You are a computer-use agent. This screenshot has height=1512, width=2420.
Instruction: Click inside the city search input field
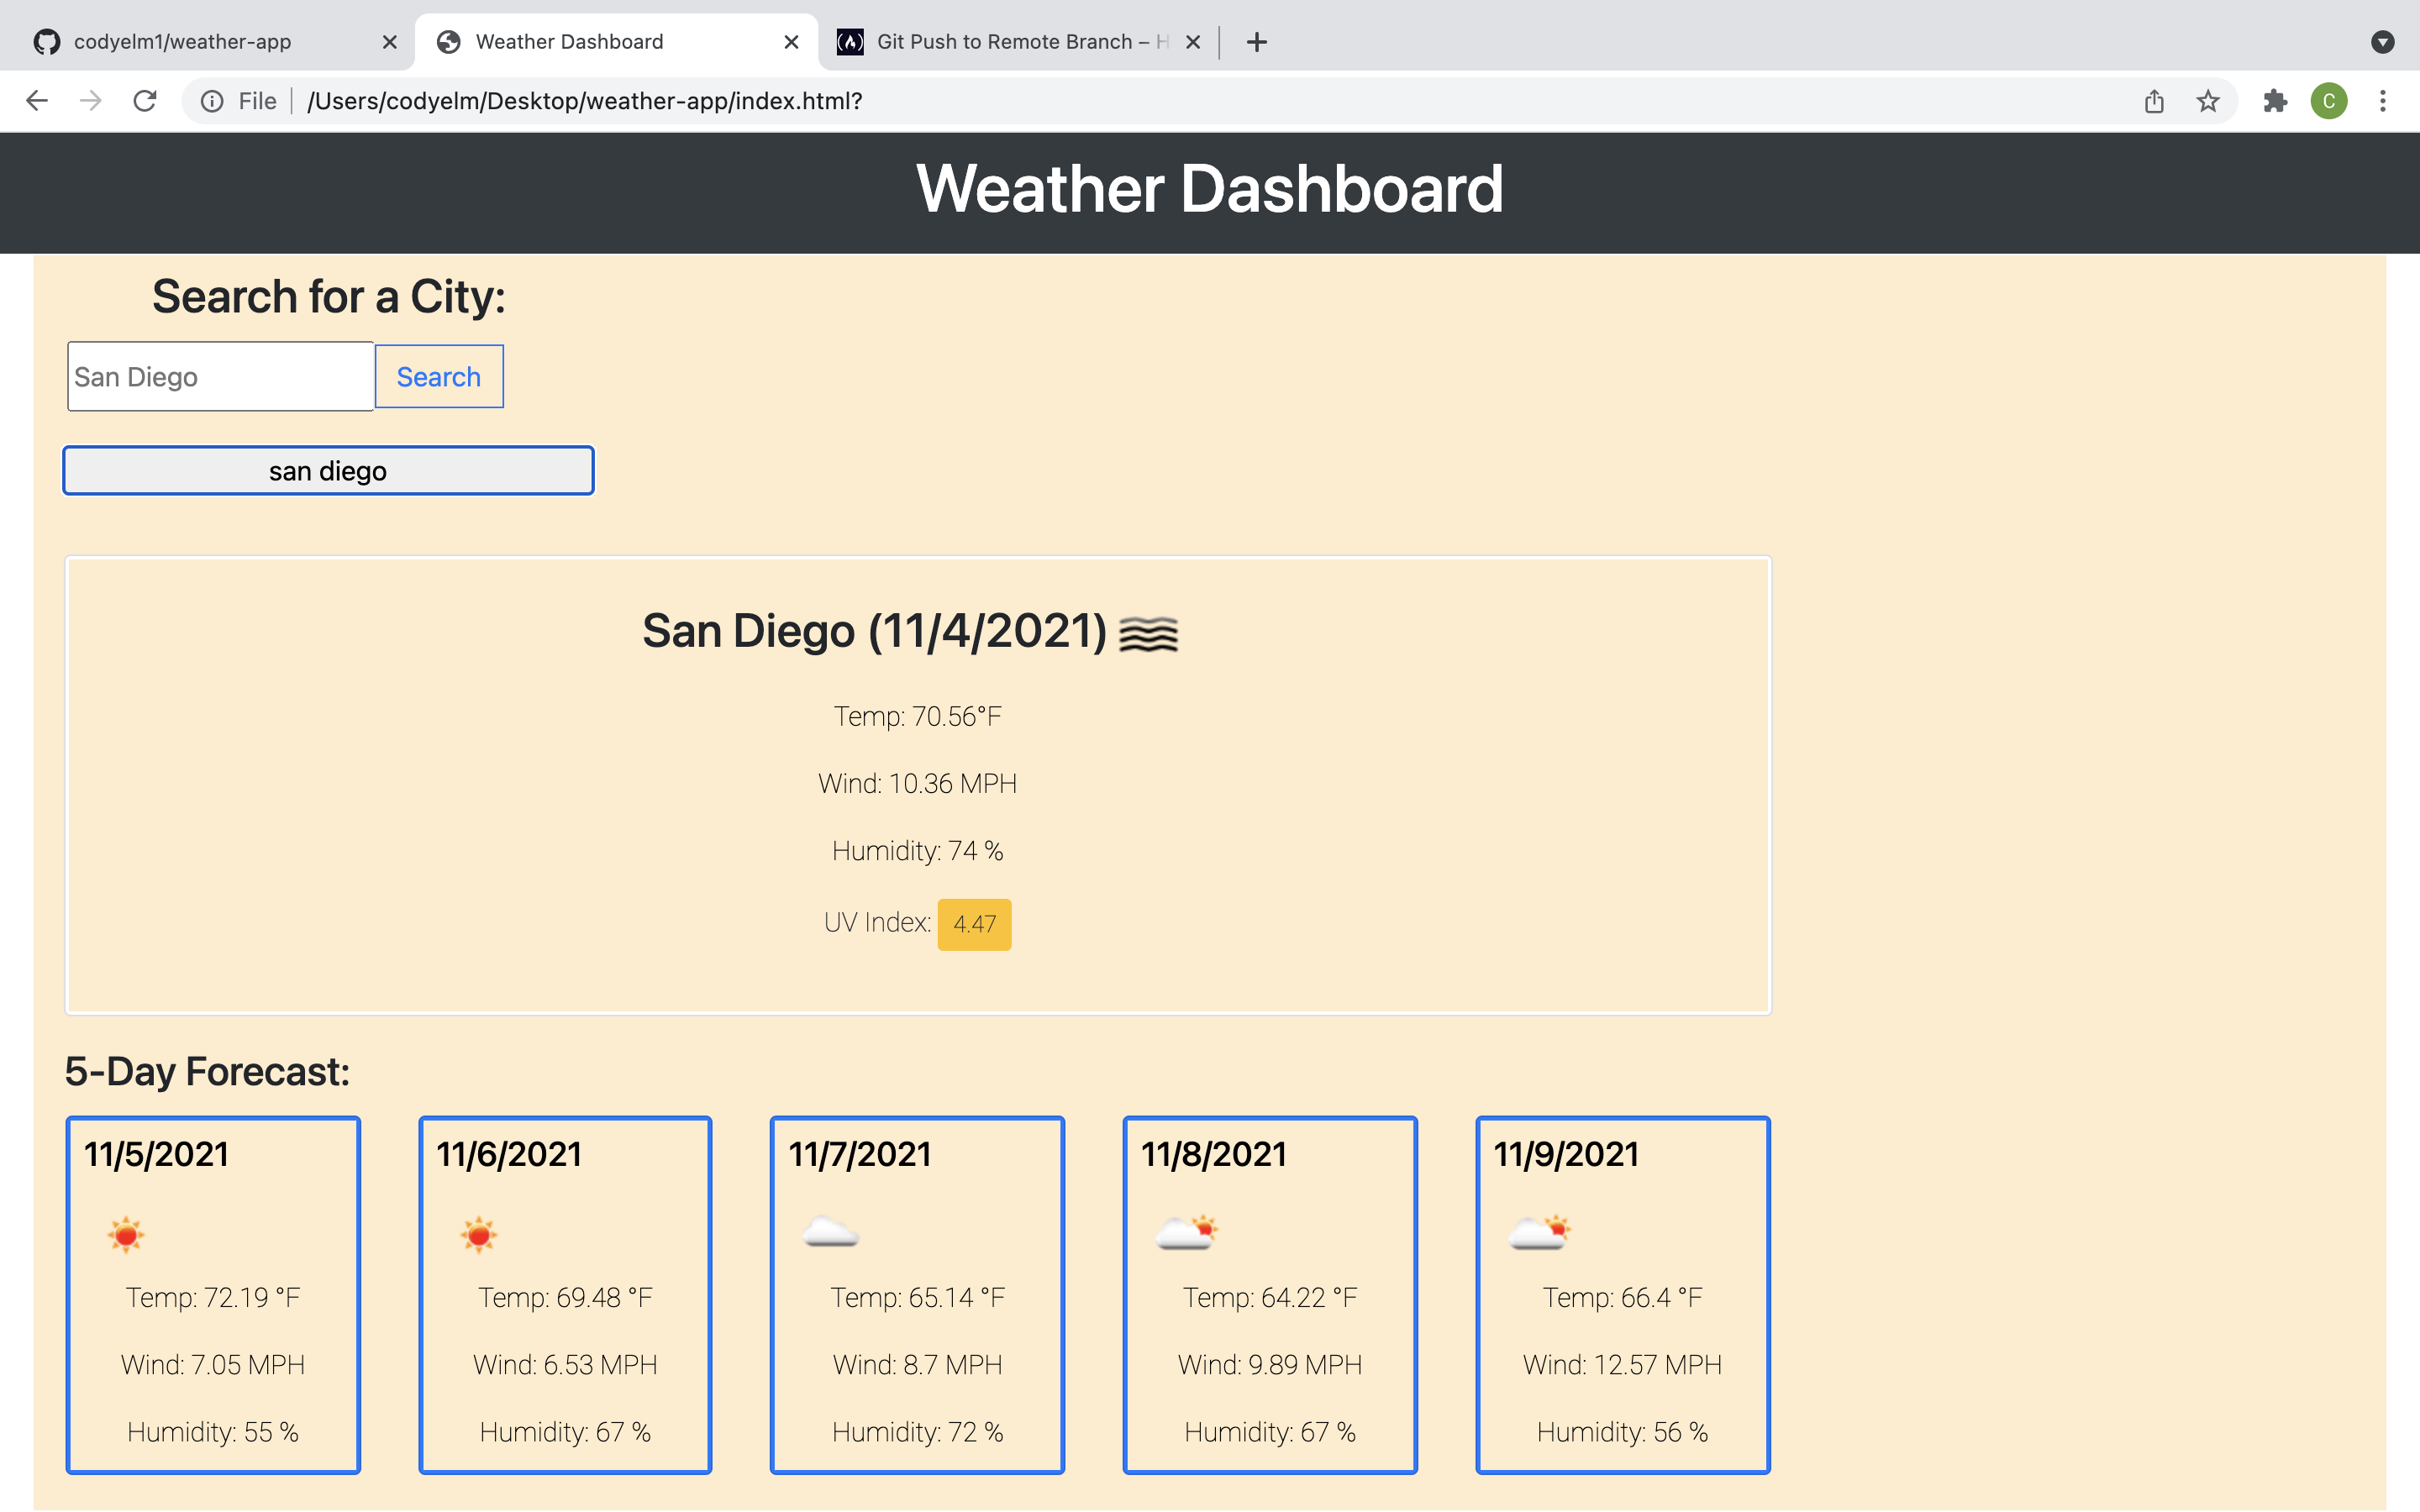pyautogui.click(x=220, y=376)
